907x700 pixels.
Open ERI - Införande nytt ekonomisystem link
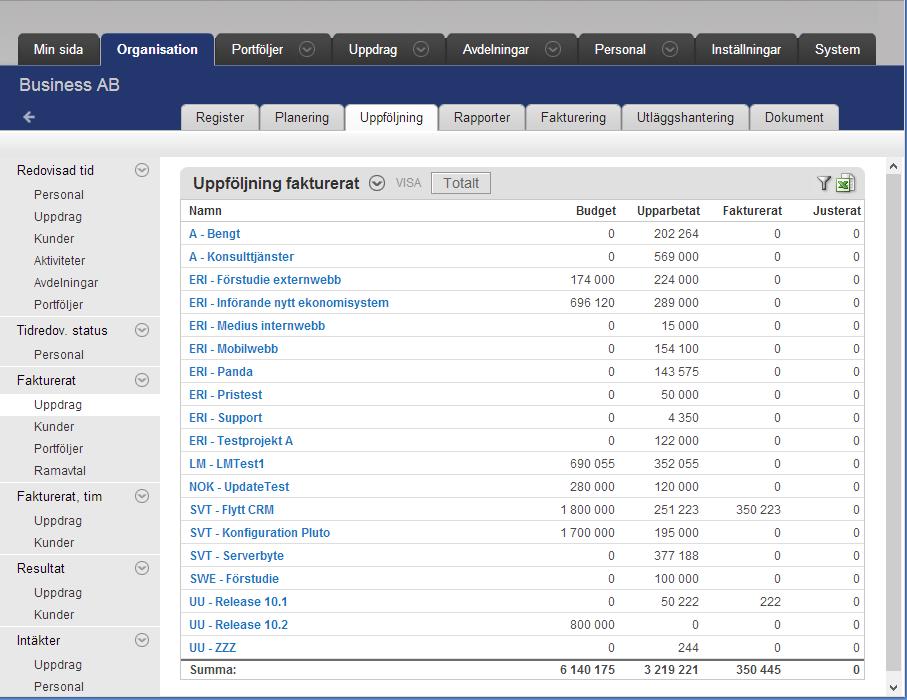pyautogui.click(x=289, y=303)
